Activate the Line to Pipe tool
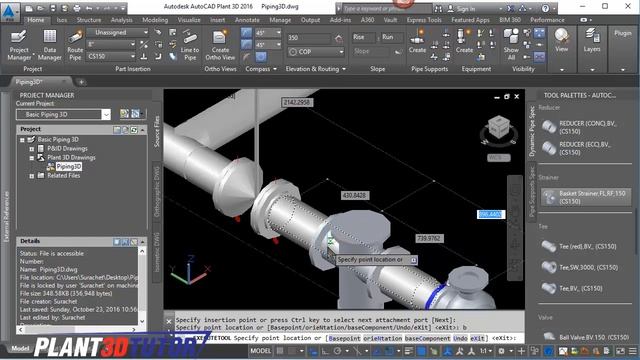The image size is (640, 360). coord(190,45)
